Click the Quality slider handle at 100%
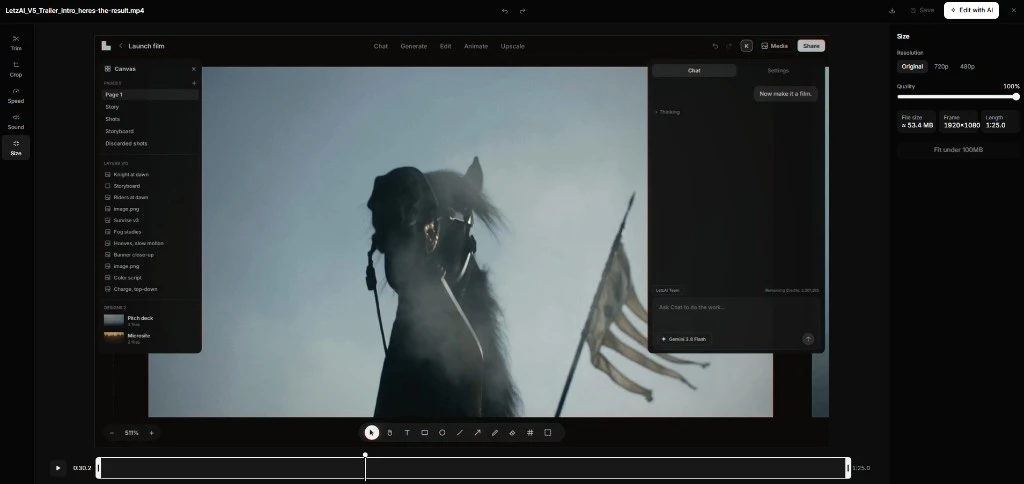Screen dimensions: 1024x484 pos(1016,97)
